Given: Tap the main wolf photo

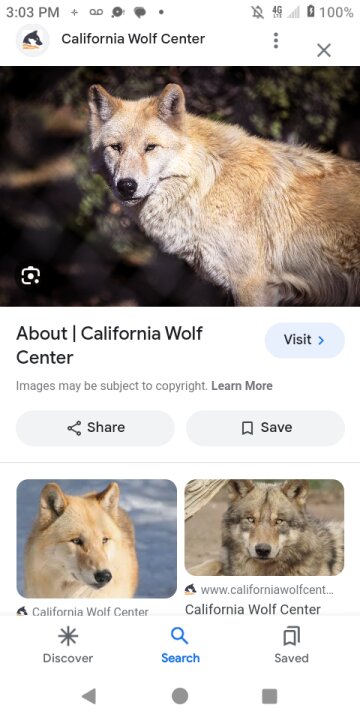Looking at the screenshot, I should click(x=180, y=186).
